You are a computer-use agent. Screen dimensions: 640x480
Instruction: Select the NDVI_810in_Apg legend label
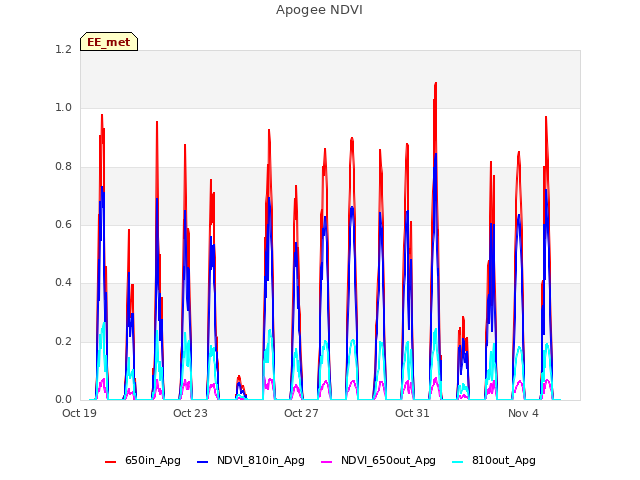[260, 460]
